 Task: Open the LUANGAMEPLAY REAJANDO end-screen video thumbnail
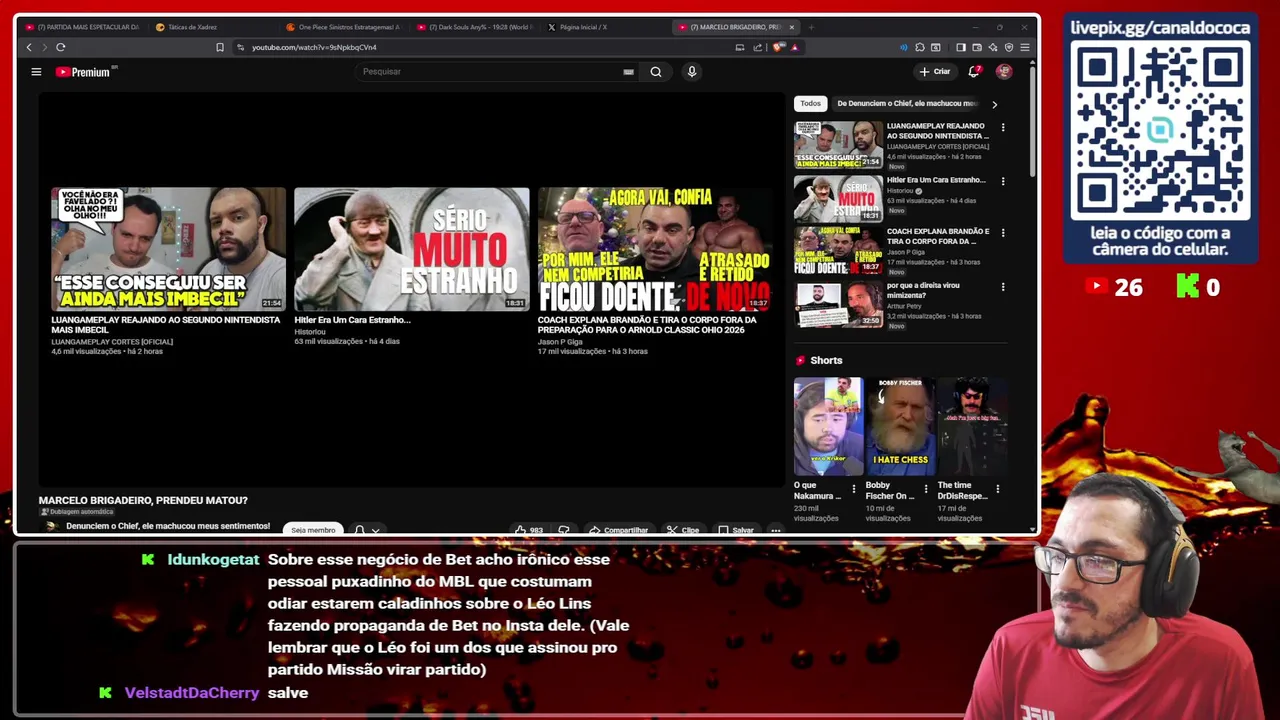point(168,249)
